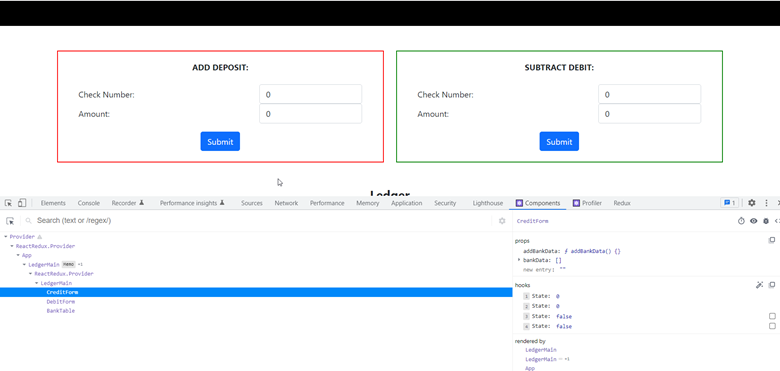780x371 pixels.
Task: Collapse the nested ReactRedux.Provider node arrow
Action: point(30,274)
